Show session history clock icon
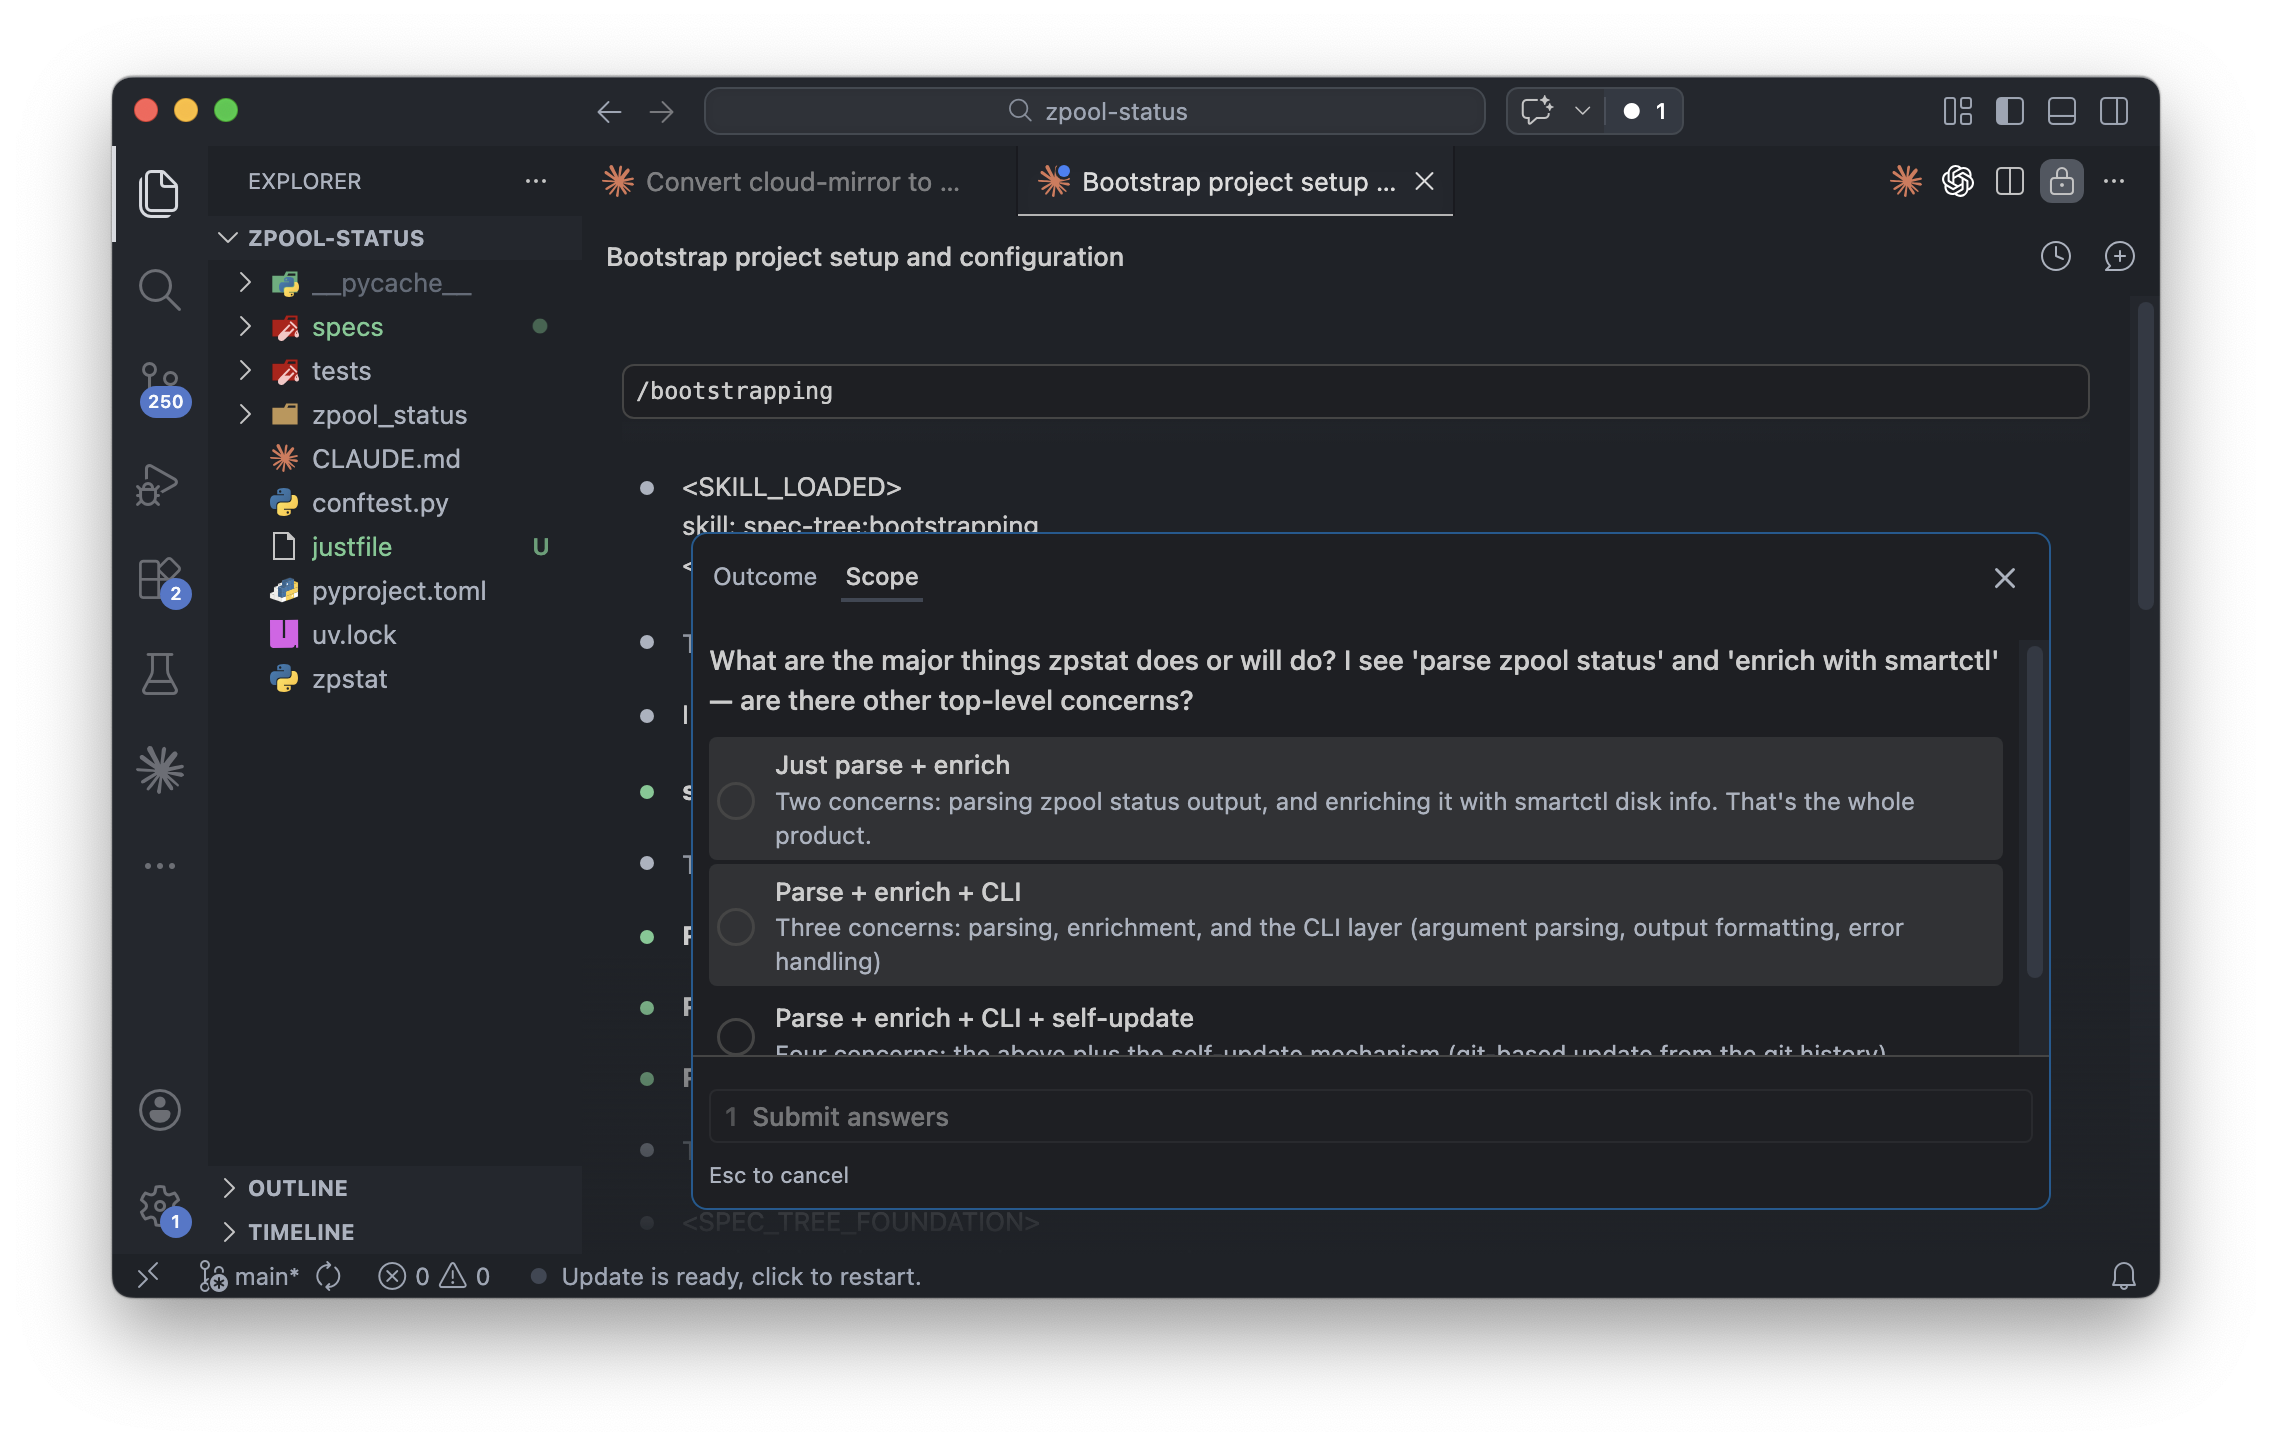Screen dimensions: 2272x1446 click(x=2055, y=257)
